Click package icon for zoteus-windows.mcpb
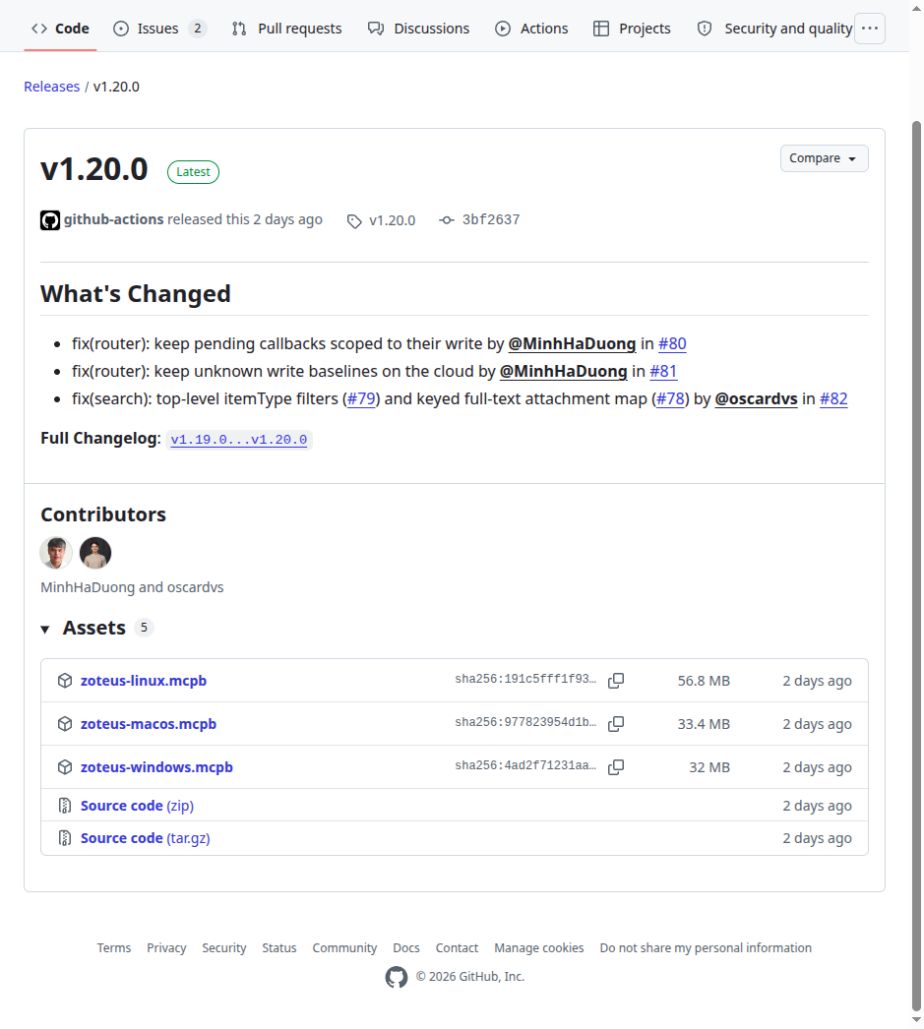The image size is (924, 1029). 64,767
